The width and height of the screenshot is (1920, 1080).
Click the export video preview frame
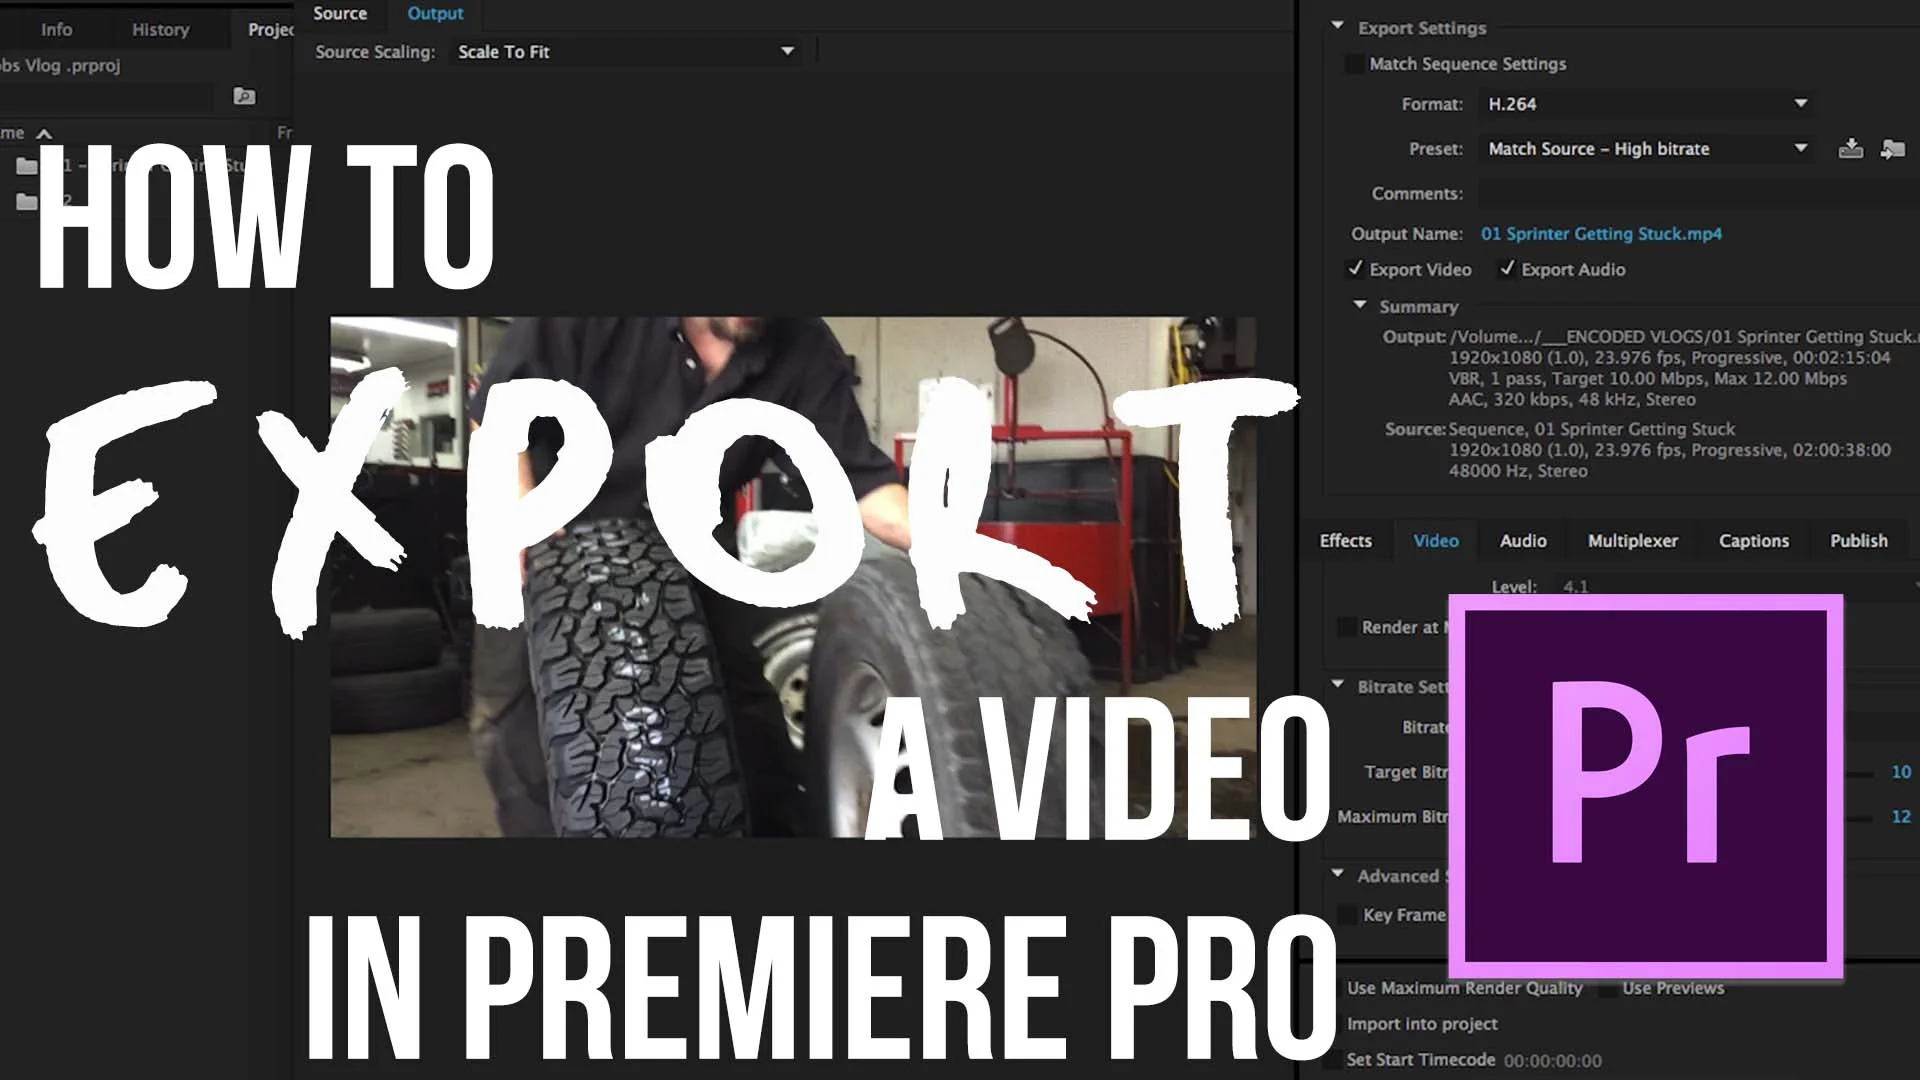pos(793,577)
